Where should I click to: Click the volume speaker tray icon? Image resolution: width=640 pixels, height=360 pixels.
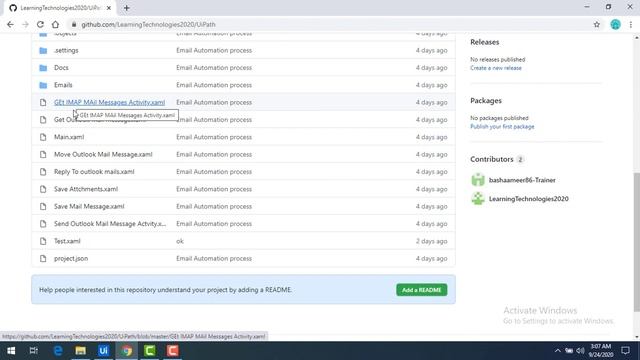tap(580, 351)
